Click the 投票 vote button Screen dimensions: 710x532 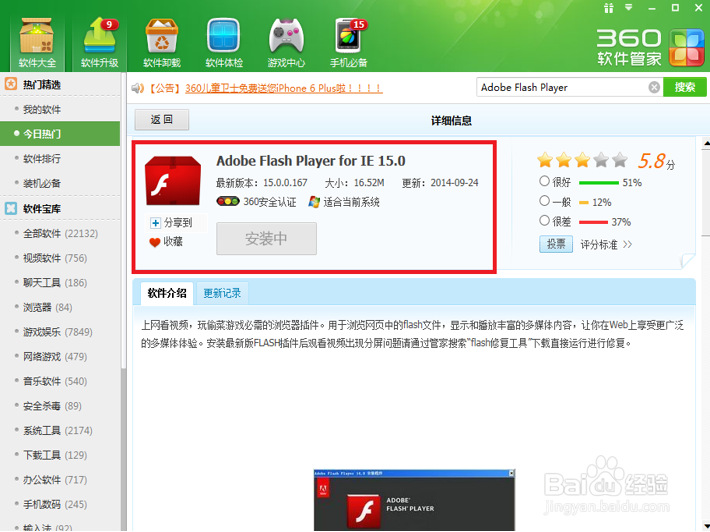point(556,244)
